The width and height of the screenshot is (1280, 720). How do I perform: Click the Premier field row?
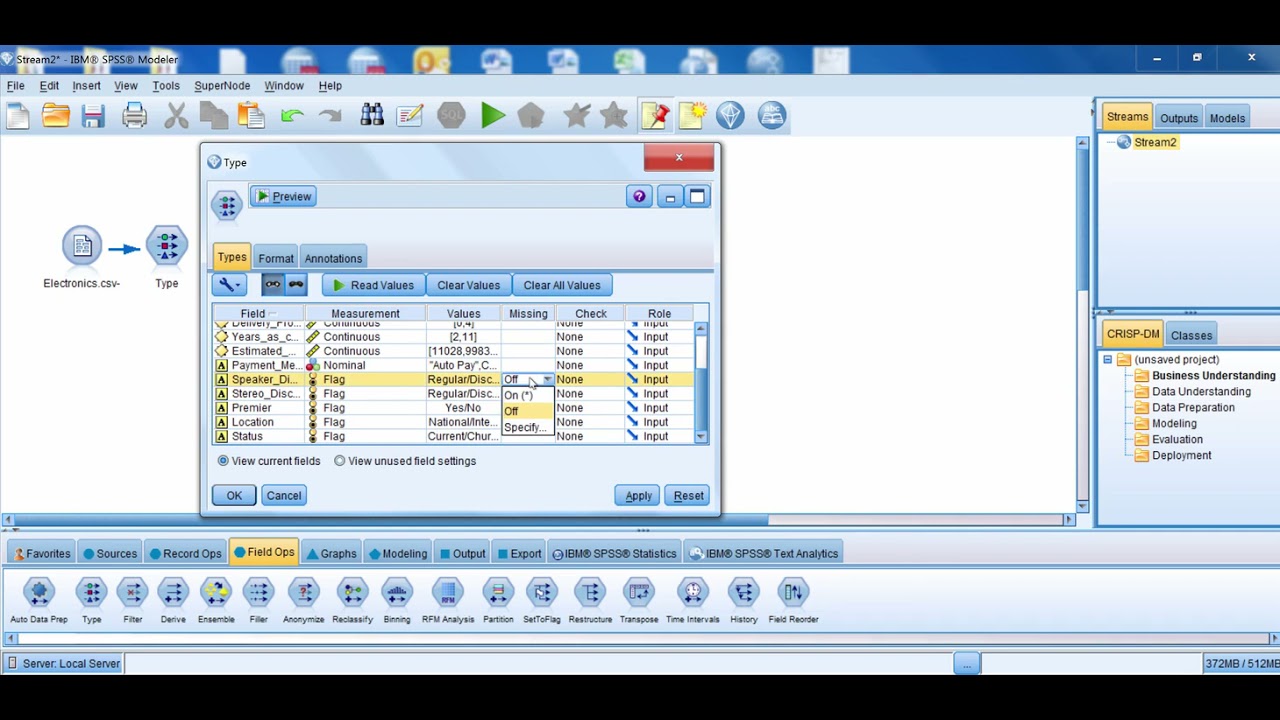pos(453,408)
